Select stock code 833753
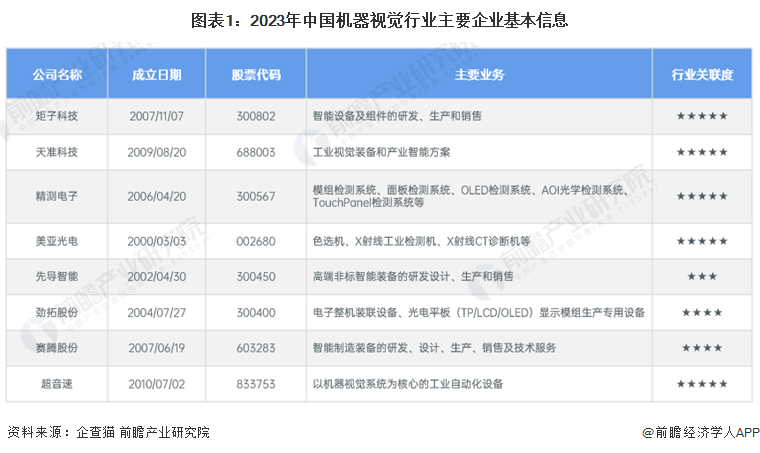This screenshot has height=453, width=760. 256,384
